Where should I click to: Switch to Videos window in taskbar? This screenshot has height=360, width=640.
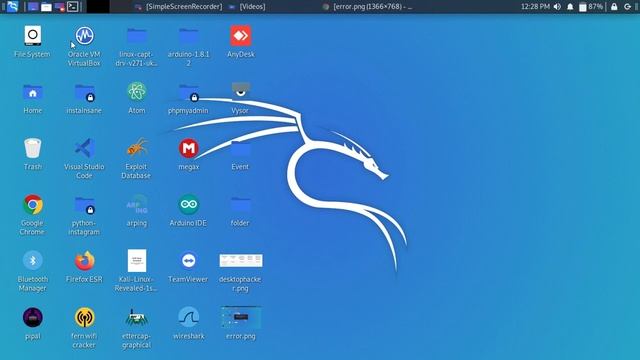click(x=247, y=7)
